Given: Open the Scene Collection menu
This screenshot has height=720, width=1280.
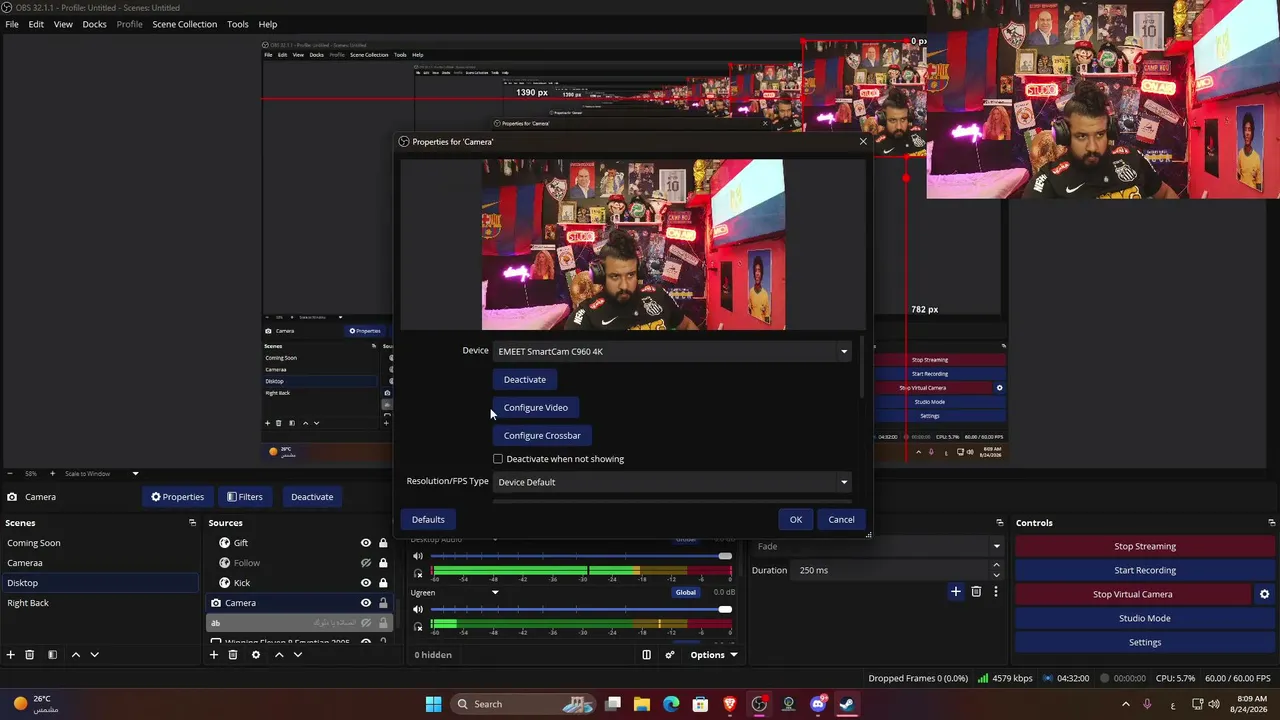Looking at the screenshot, I should pyautogui.click(x=184, y=24).
